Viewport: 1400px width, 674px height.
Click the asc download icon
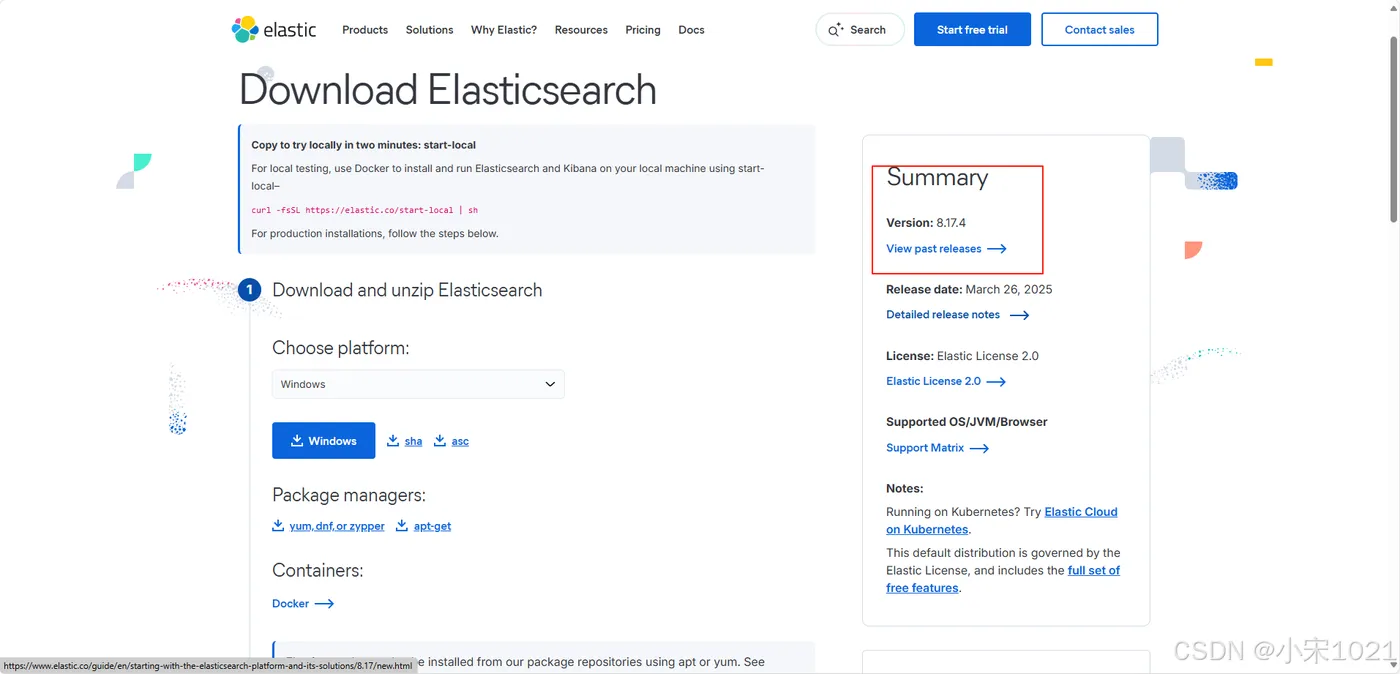coord(440,440)
